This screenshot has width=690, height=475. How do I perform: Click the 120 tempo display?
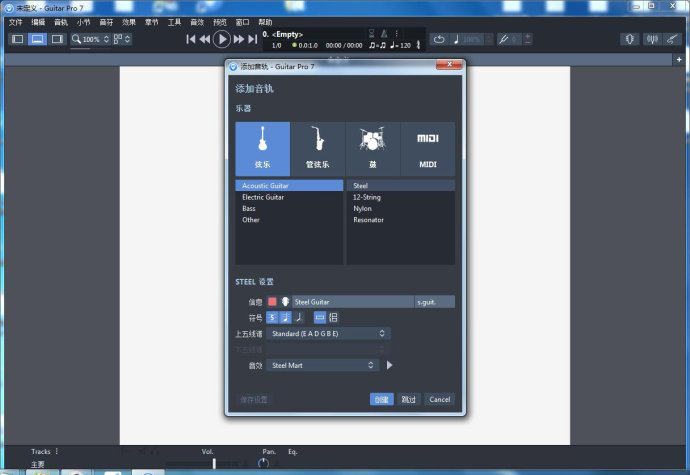click(x=400, y=45)
